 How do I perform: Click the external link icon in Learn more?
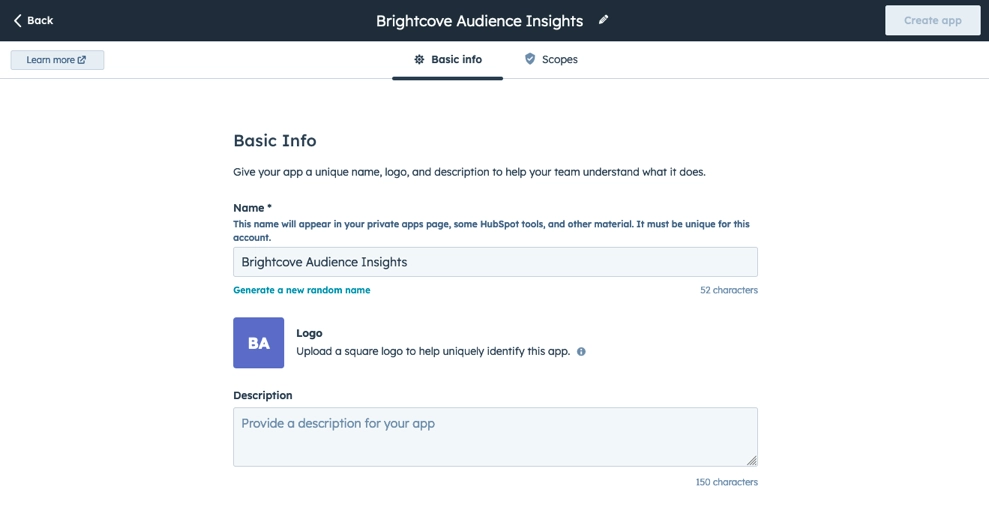[x=82, y=60]
